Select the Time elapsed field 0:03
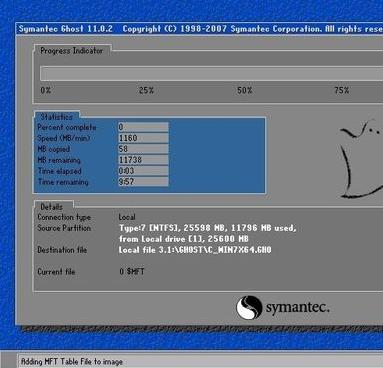This screenshot has height=368, width=383. (x=143, y=171)
